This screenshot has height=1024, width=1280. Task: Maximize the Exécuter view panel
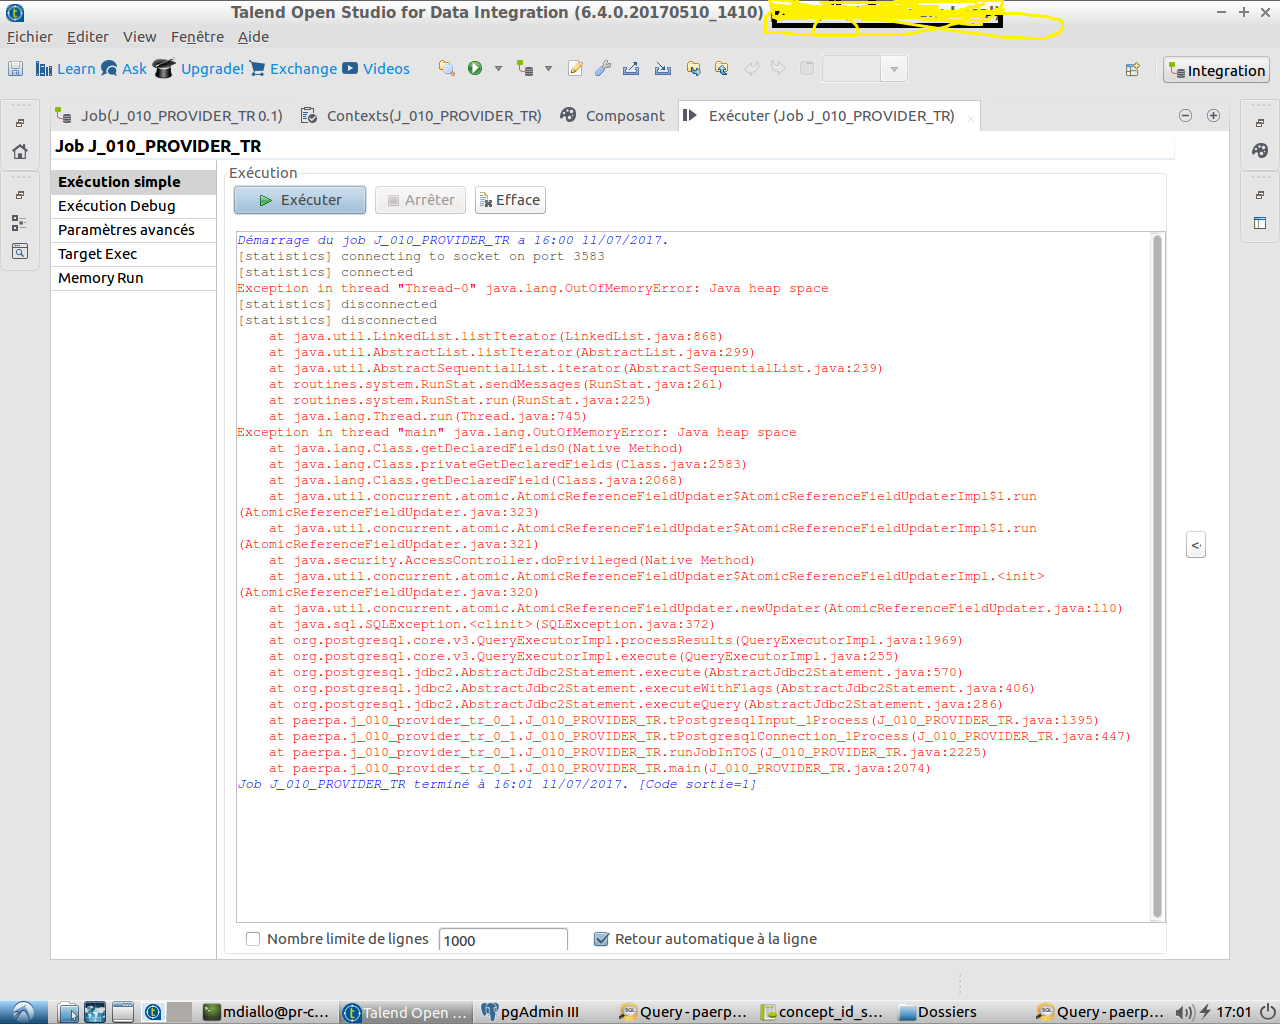(1213, 115)
